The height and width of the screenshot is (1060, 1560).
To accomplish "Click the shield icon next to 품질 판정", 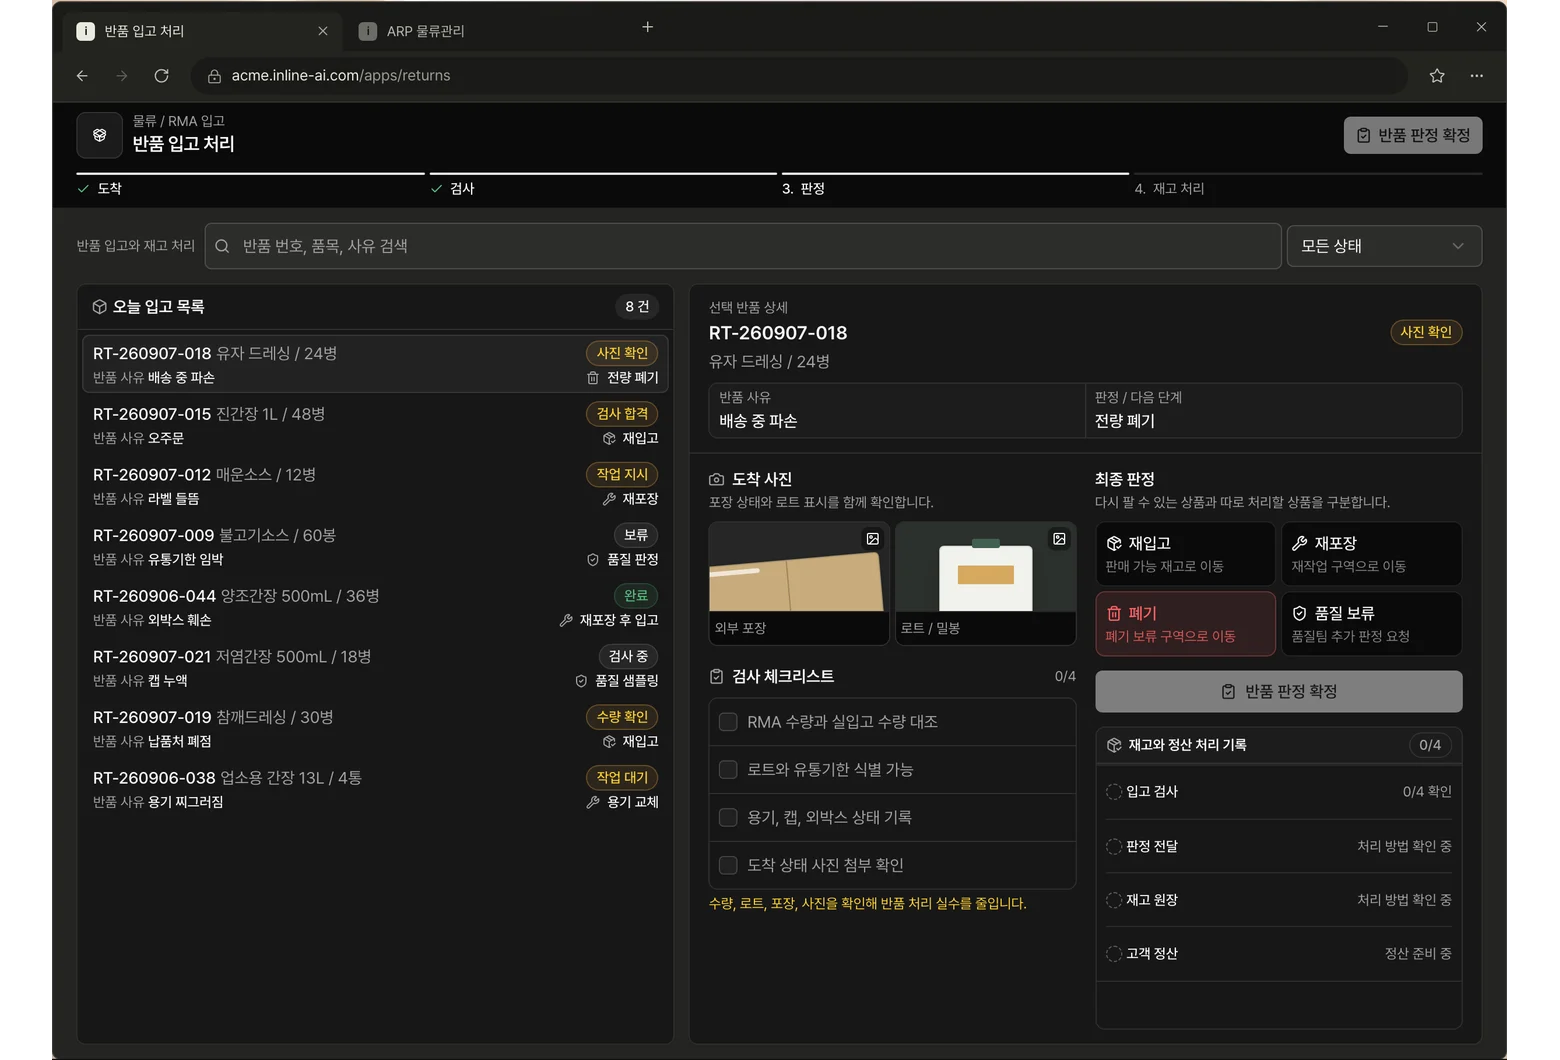I will click(593, 560).
